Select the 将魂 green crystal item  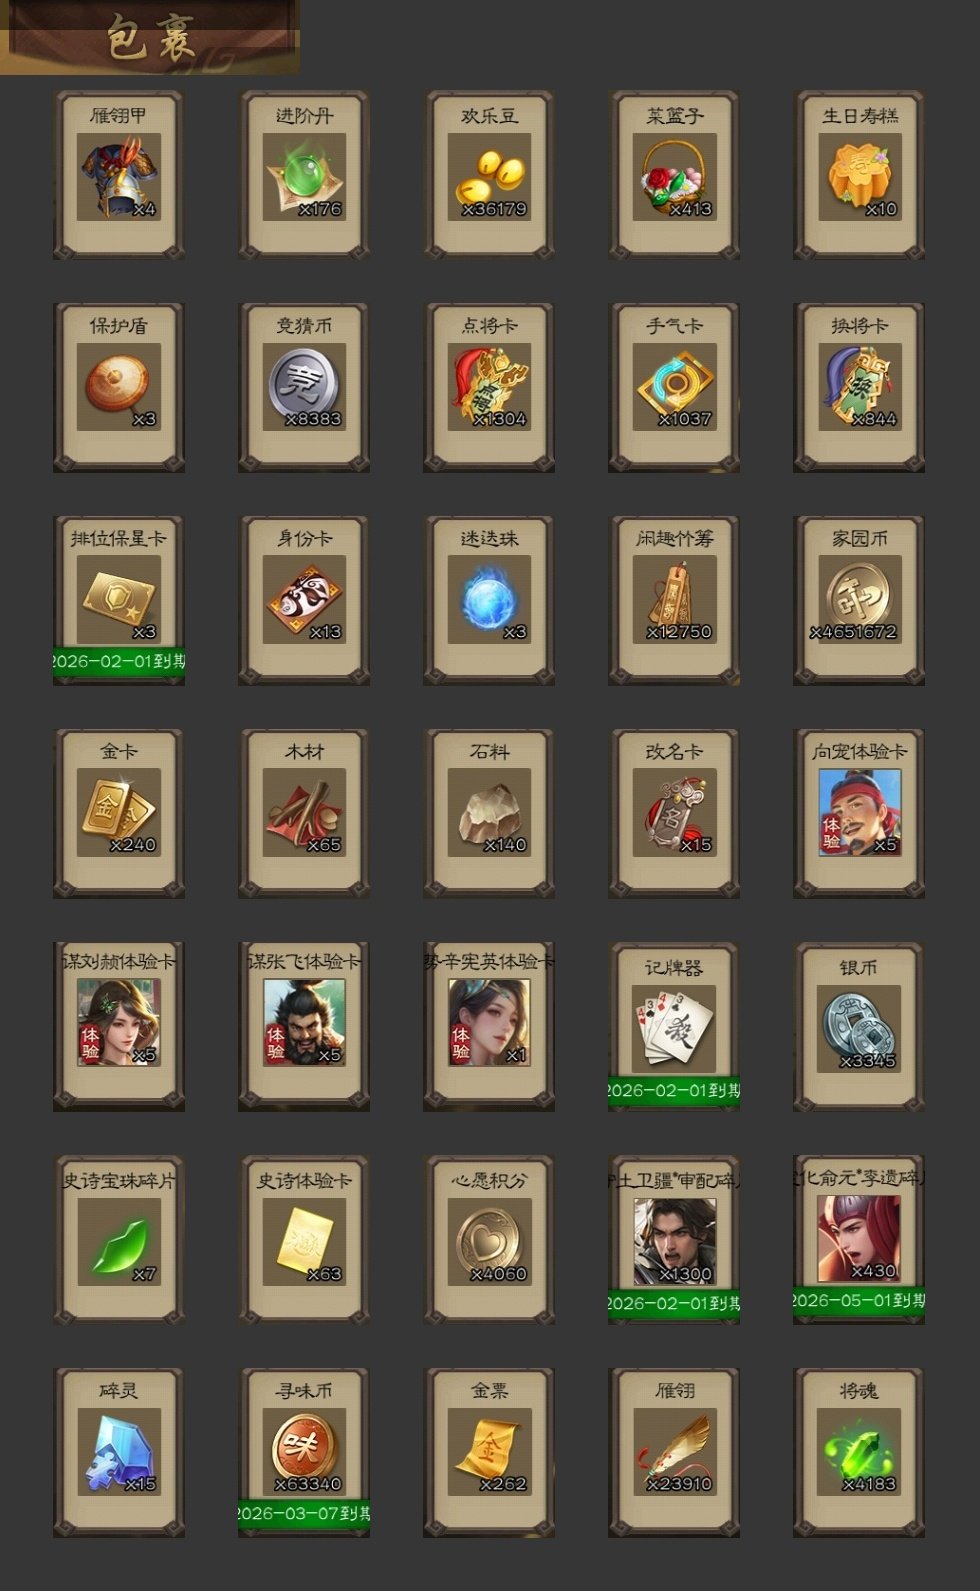click(859, 1452)
